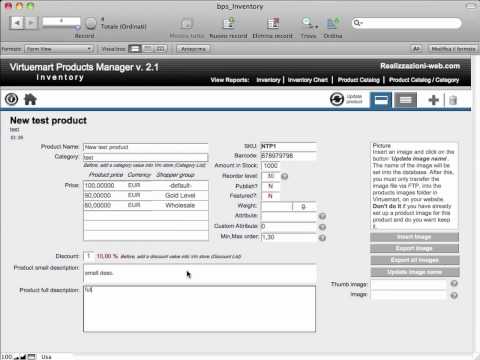This screenshot has height=360, width=480.
Task: Click the Amount in Stock field
Action: coord(271,166)
